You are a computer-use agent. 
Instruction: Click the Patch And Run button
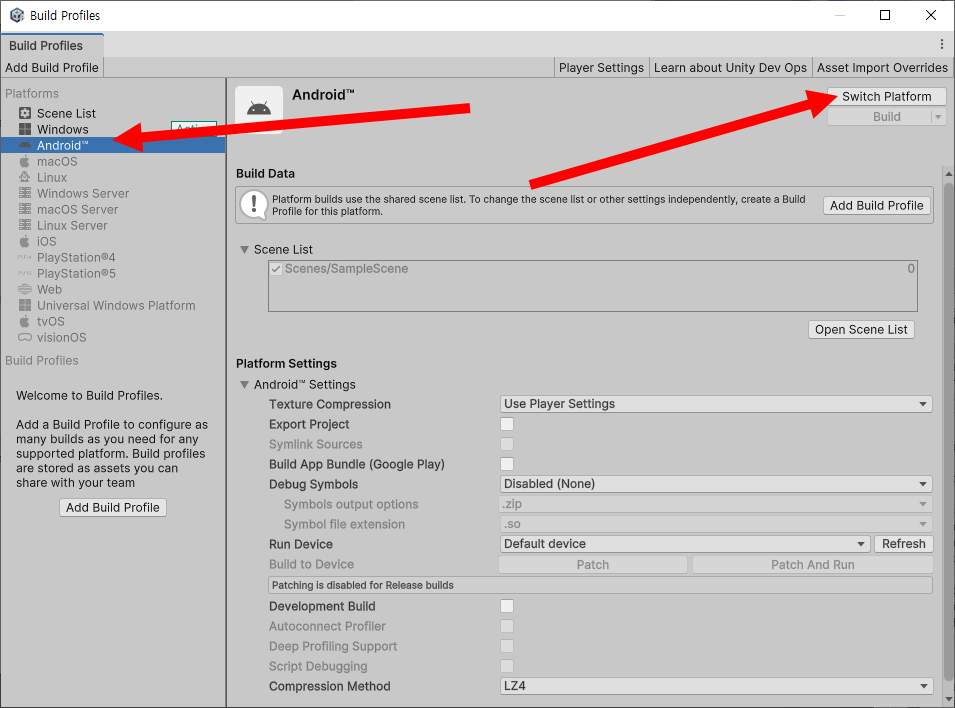point(812,565)
